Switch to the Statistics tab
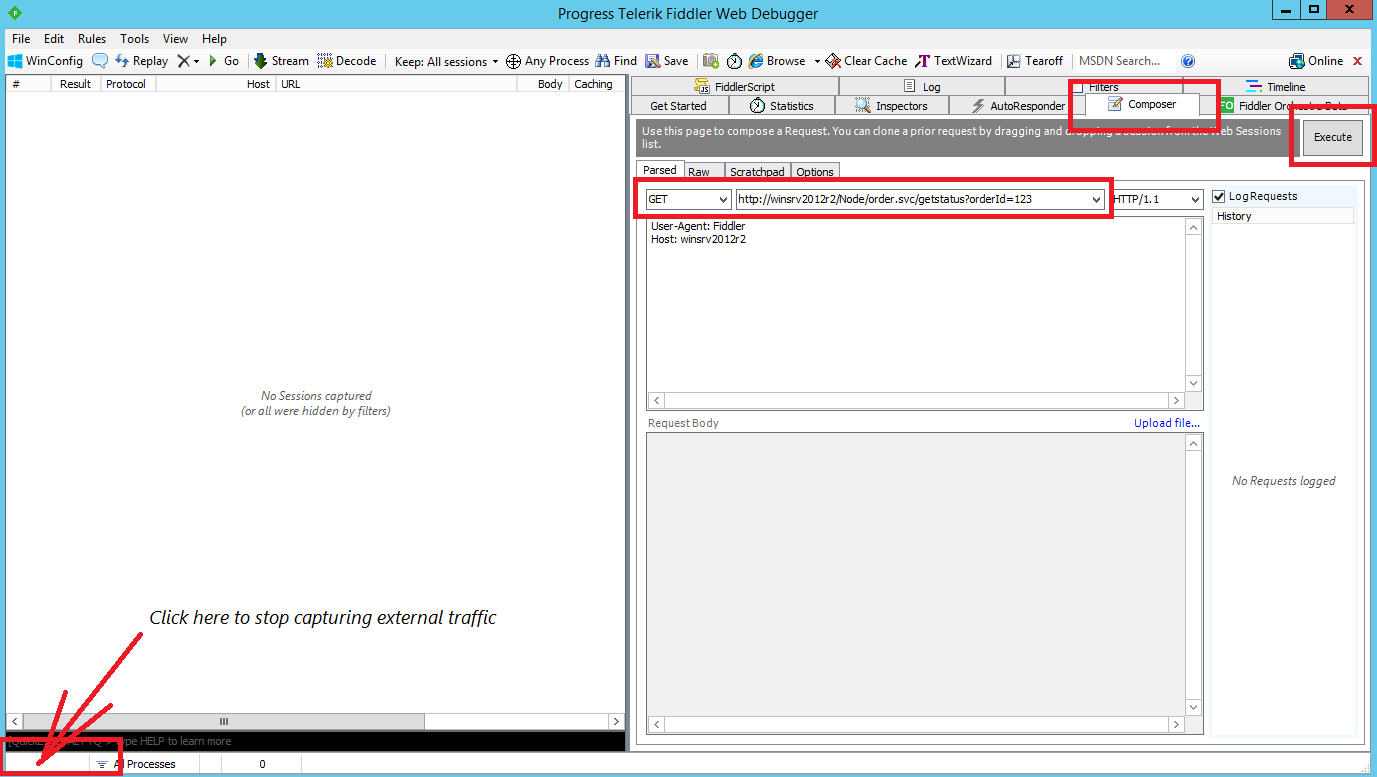The image size is (1377, 777). [781, 106]
